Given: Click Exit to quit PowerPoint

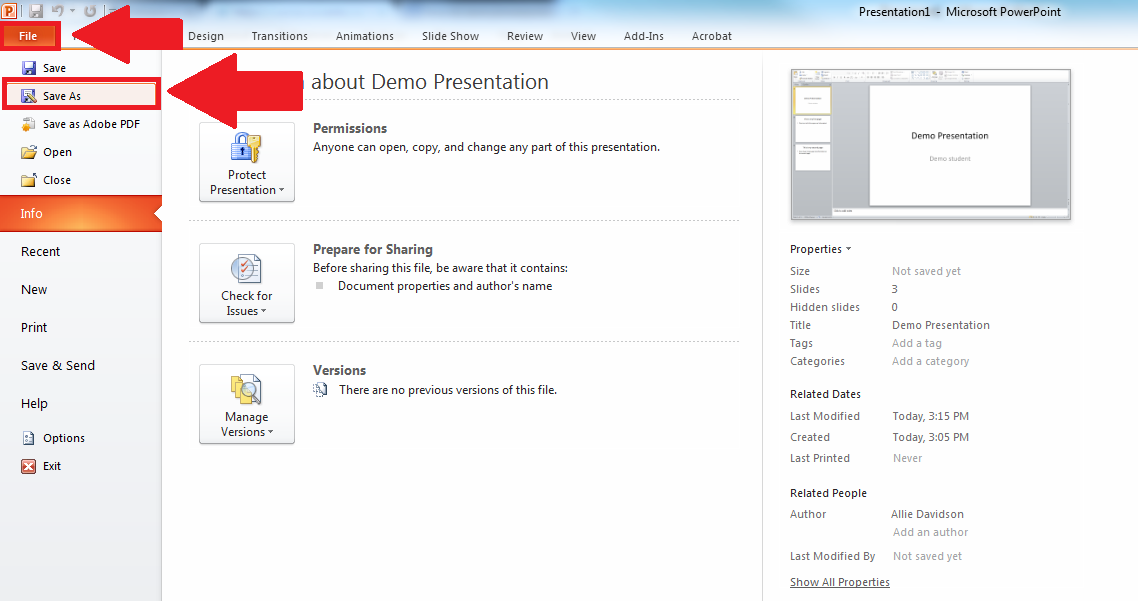Looking at the screenshot, I should [x=52, y=465].
